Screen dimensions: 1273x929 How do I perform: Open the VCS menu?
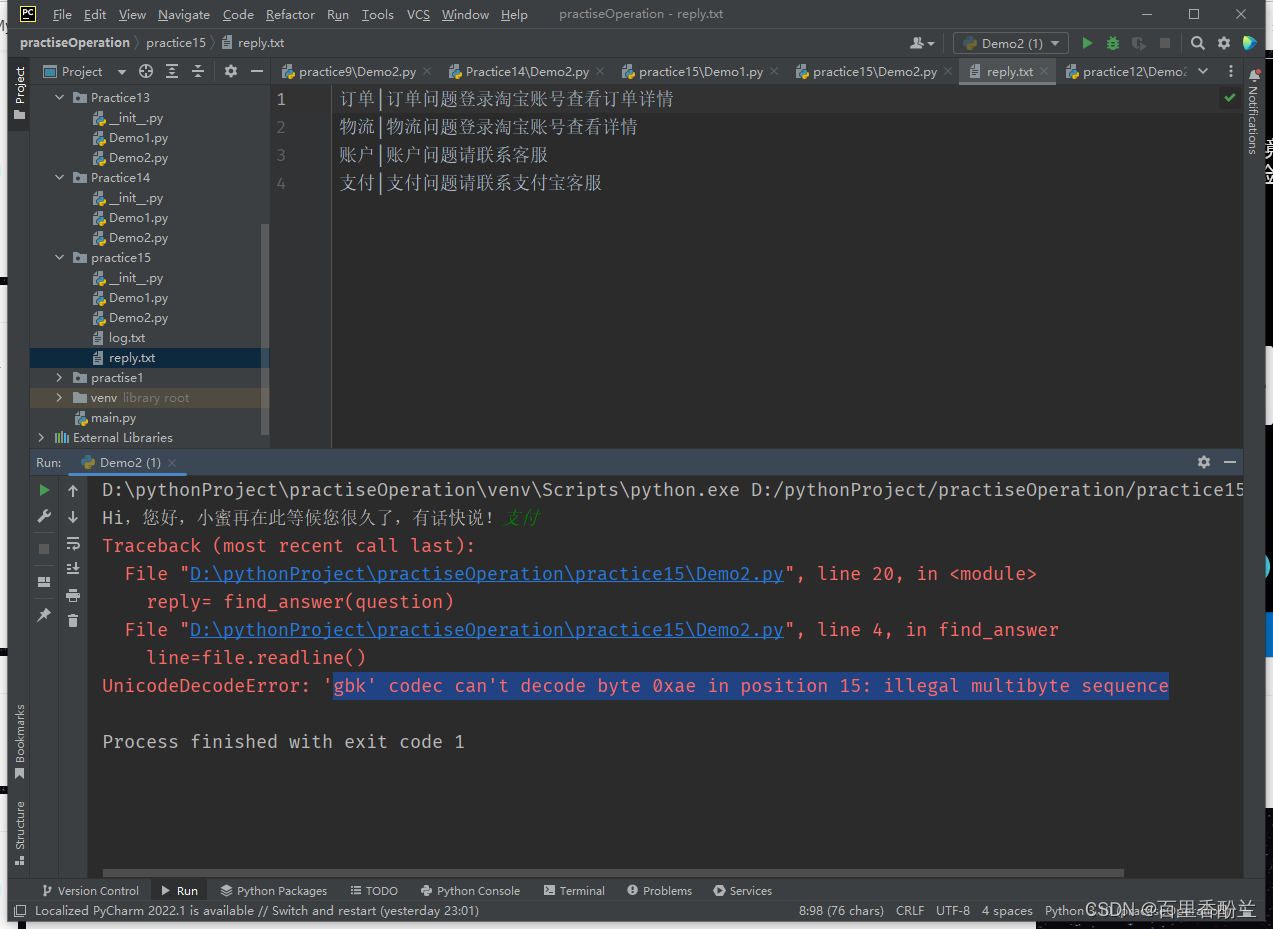419,14
